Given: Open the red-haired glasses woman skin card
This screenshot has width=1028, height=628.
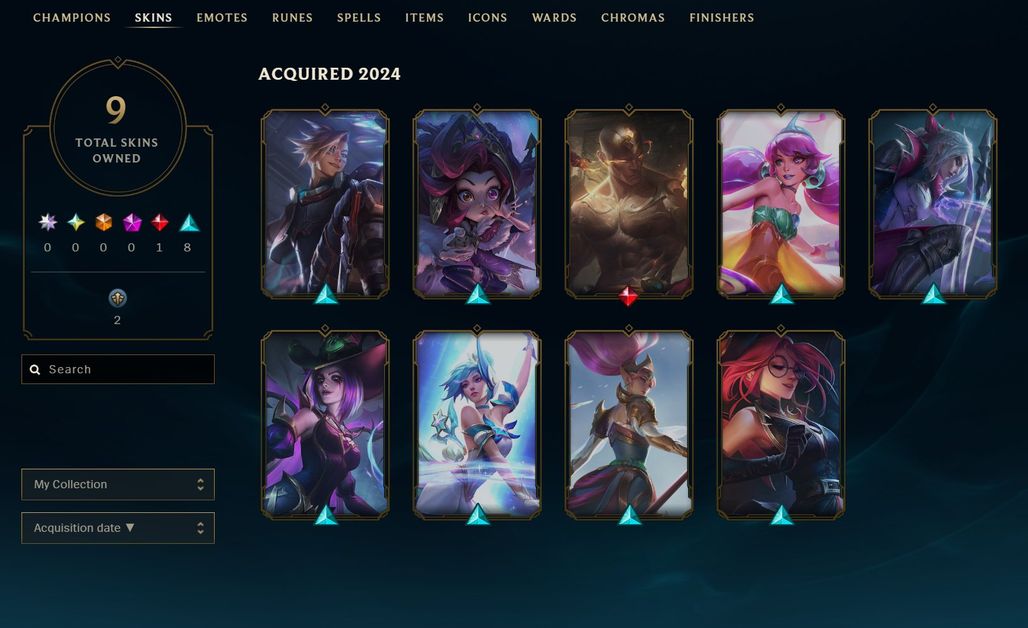Looking at the screenshot, I should click(x=781, y=425).
